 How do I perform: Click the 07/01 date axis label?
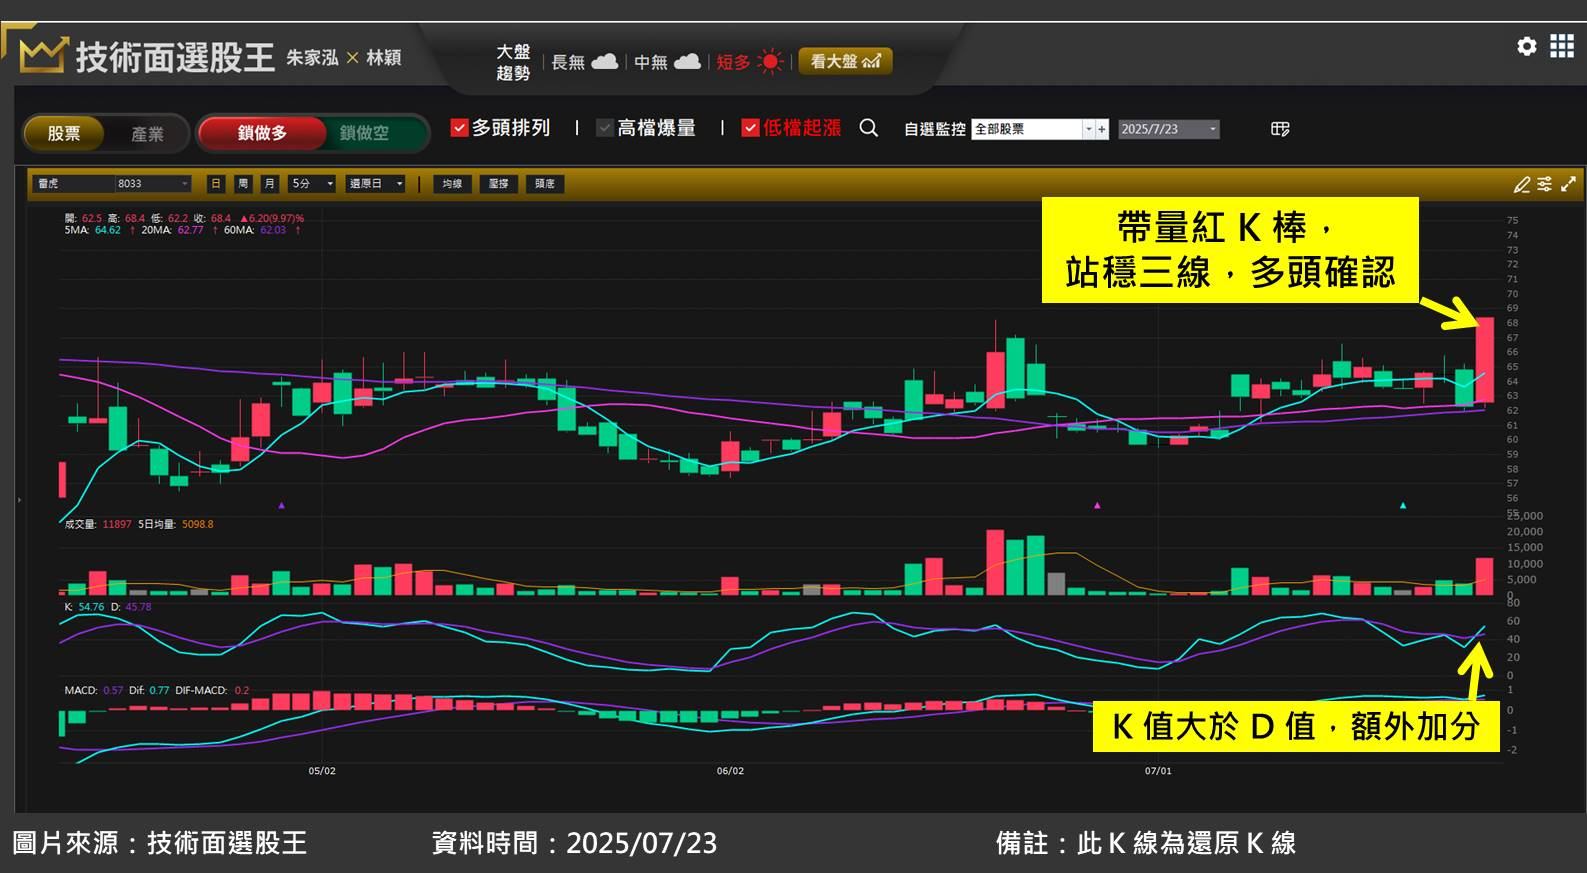[x=1158, y=771]
